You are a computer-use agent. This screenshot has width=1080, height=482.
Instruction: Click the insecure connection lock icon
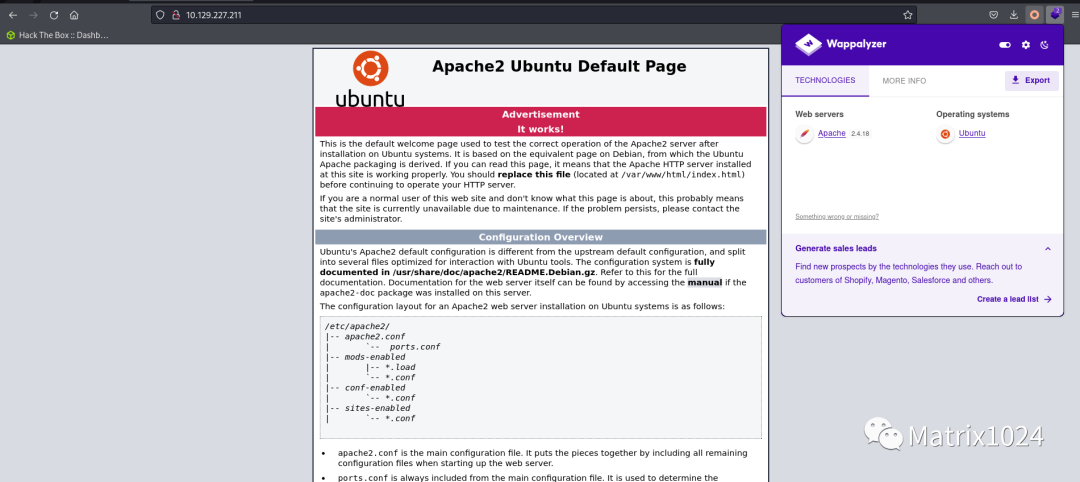[176, 14]
